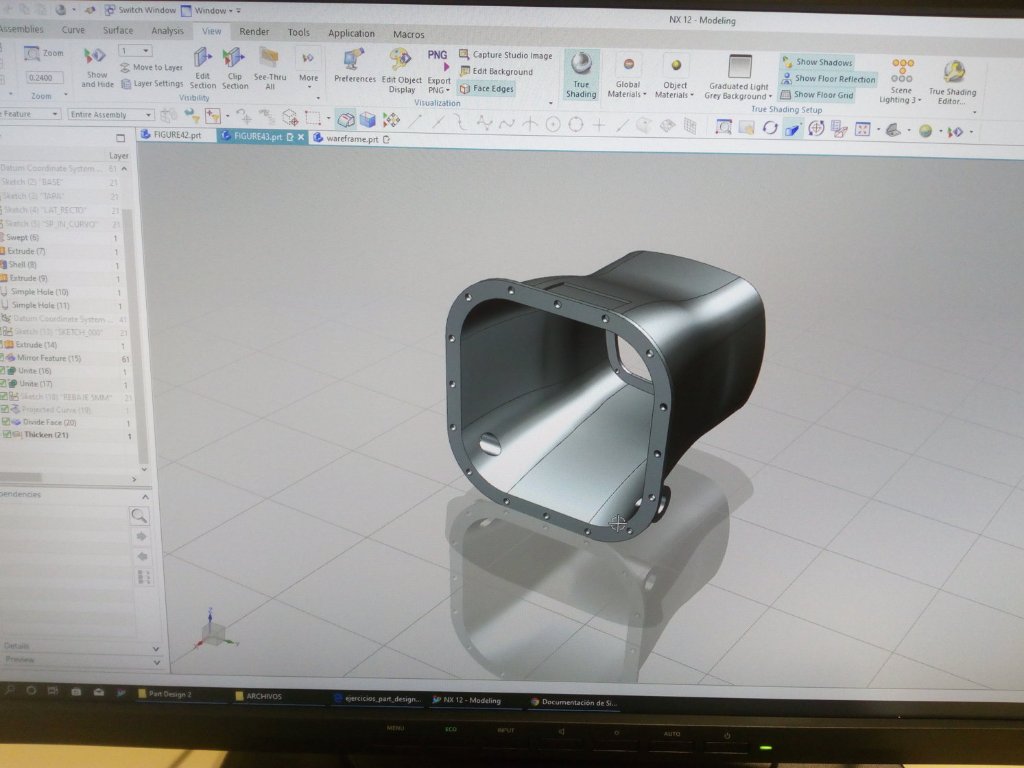Toggle Show Floor Reflection
Image resolution: width=1024 pixels, height=768 pixels.
coord(828,78)
